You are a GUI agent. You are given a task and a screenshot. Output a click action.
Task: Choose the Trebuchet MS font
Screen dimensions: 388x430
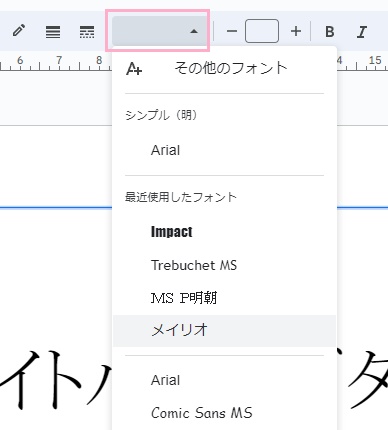coord(224,265)
